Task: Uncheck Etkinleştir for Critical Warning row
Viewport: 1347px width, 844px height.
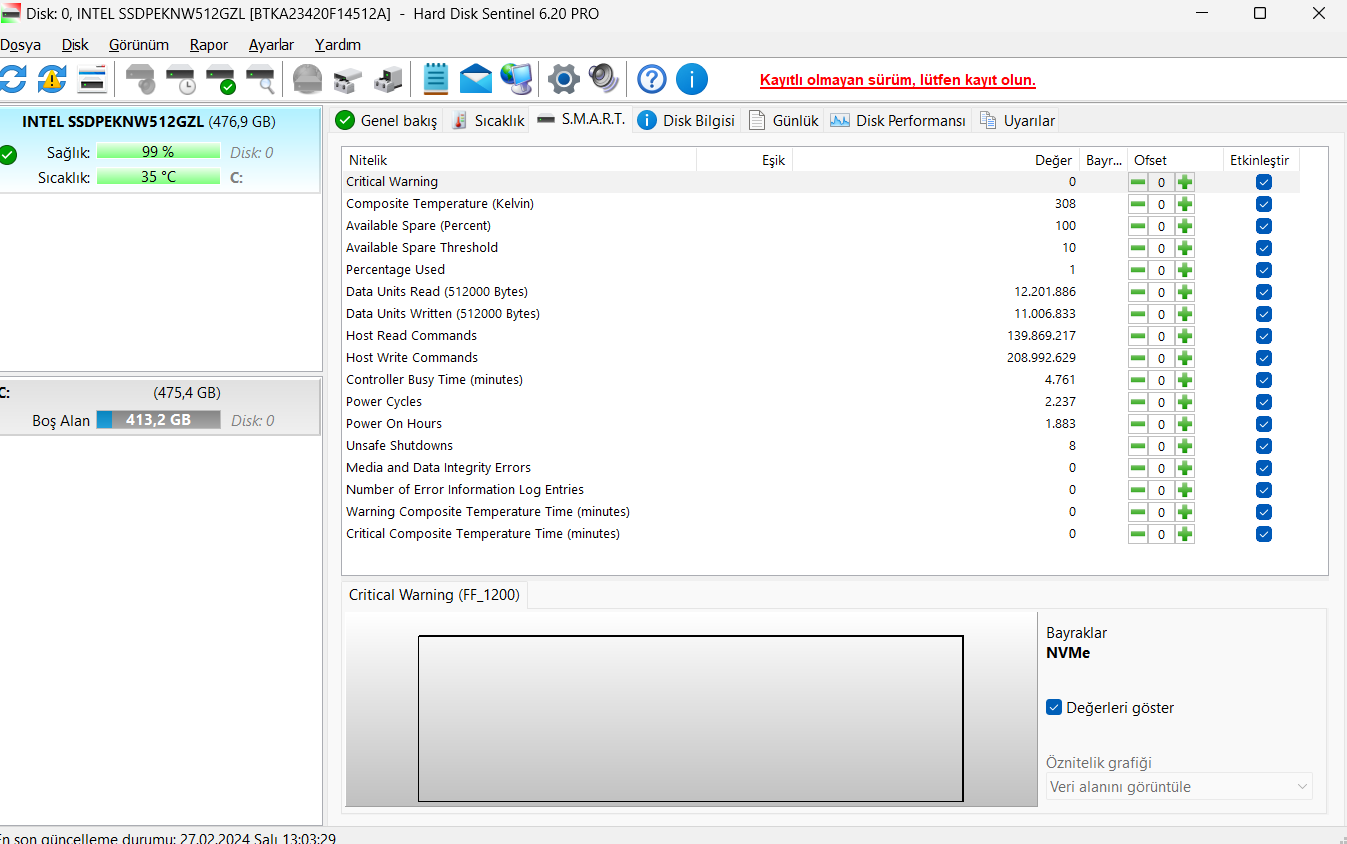Action: pyautogui.click(x=1264, y=182)
